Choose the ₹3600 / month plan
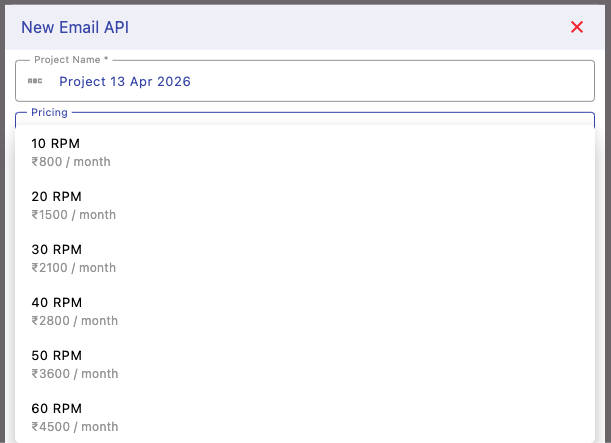 click(x=75, y=374)
